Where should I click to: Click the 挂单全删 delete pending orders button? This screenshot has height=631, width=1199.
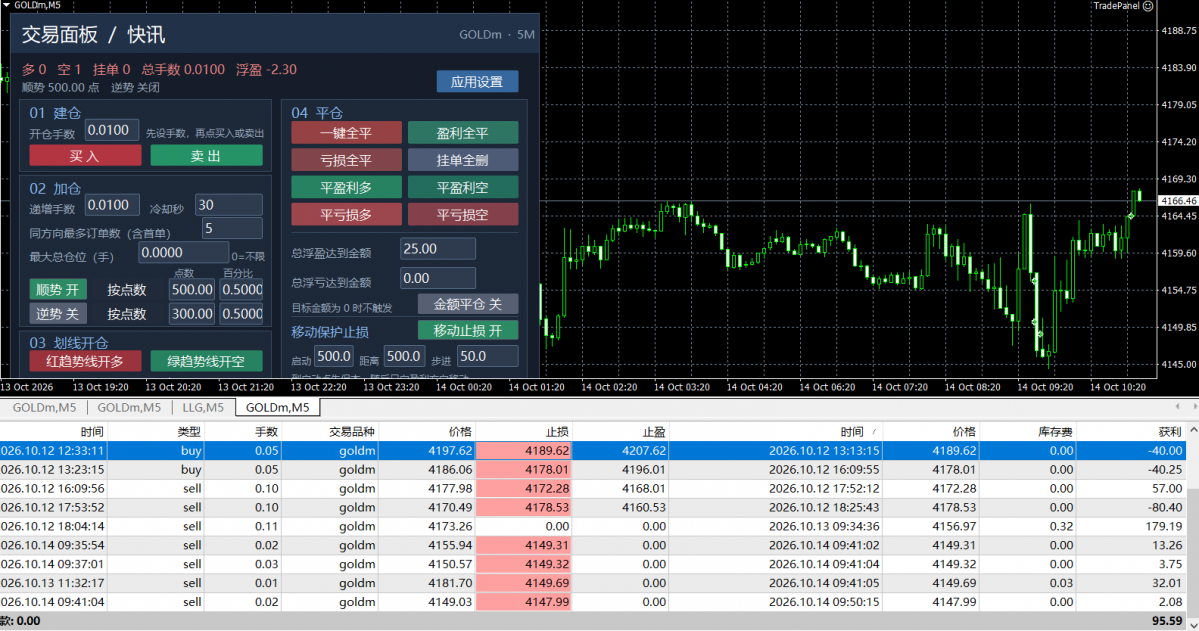(x=463, y=161)
